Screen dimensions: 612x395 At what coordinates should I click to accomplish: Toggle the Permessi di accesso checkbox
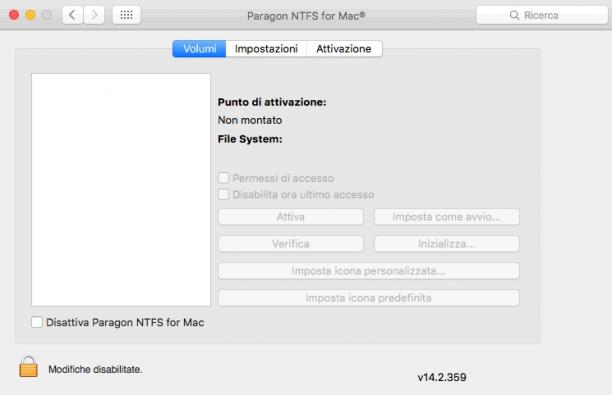click(223, 178)
